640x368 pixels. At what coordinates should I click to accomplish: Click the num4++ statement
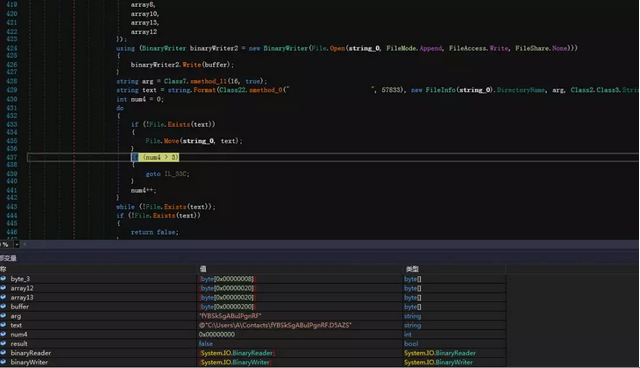click(143, 190)
